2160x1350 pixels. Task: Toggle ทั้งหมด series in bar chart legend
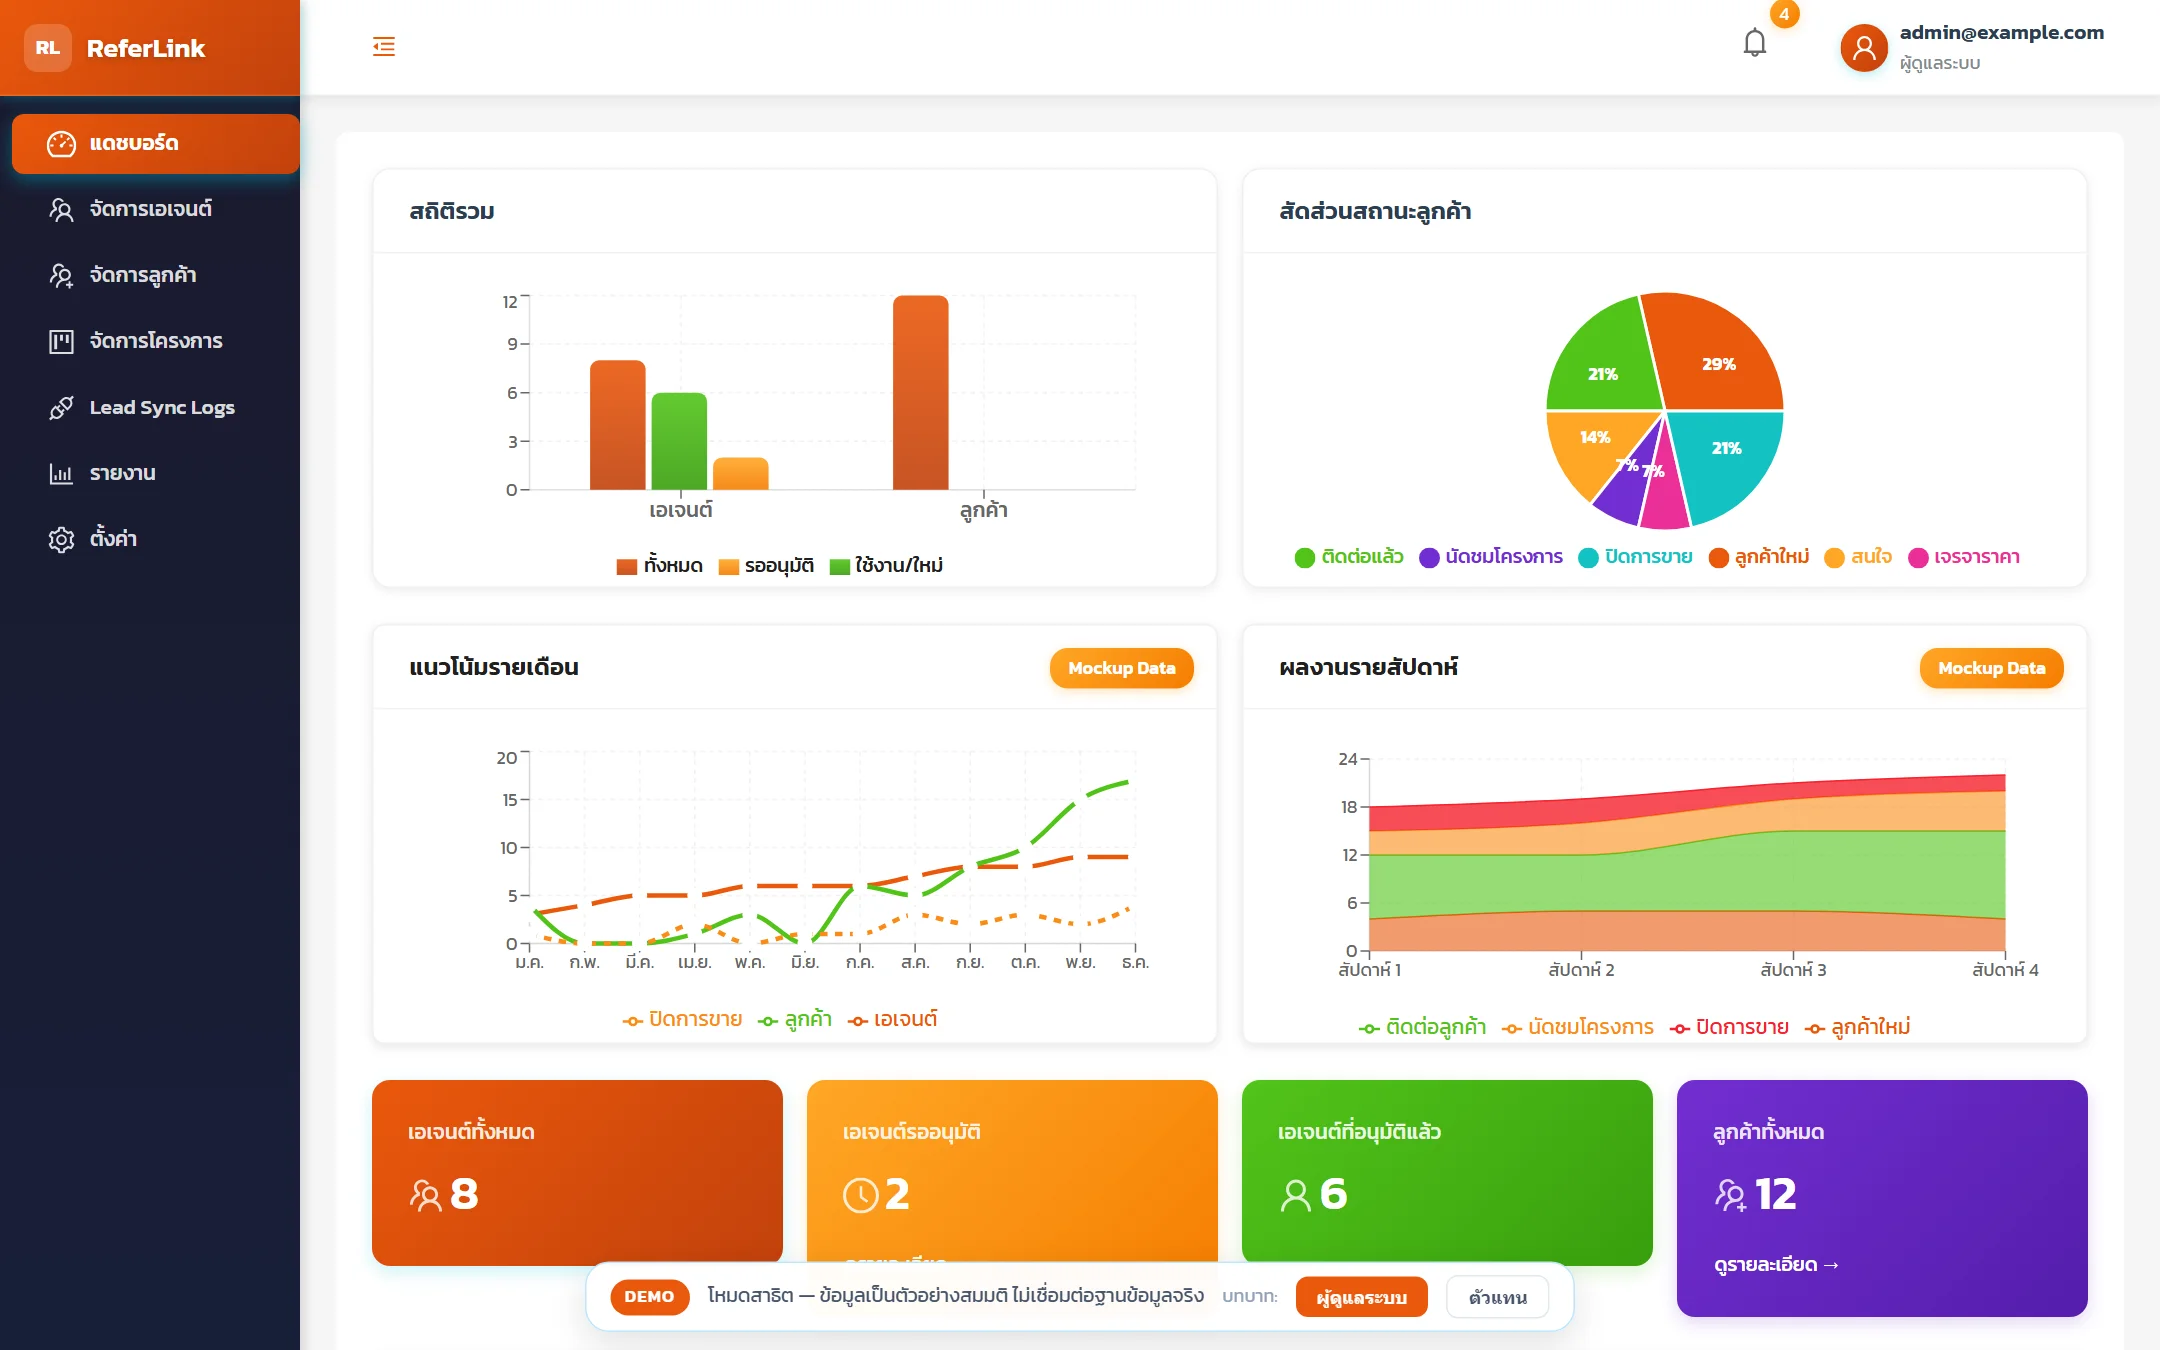pyautogui.click(x=660, y=565)
